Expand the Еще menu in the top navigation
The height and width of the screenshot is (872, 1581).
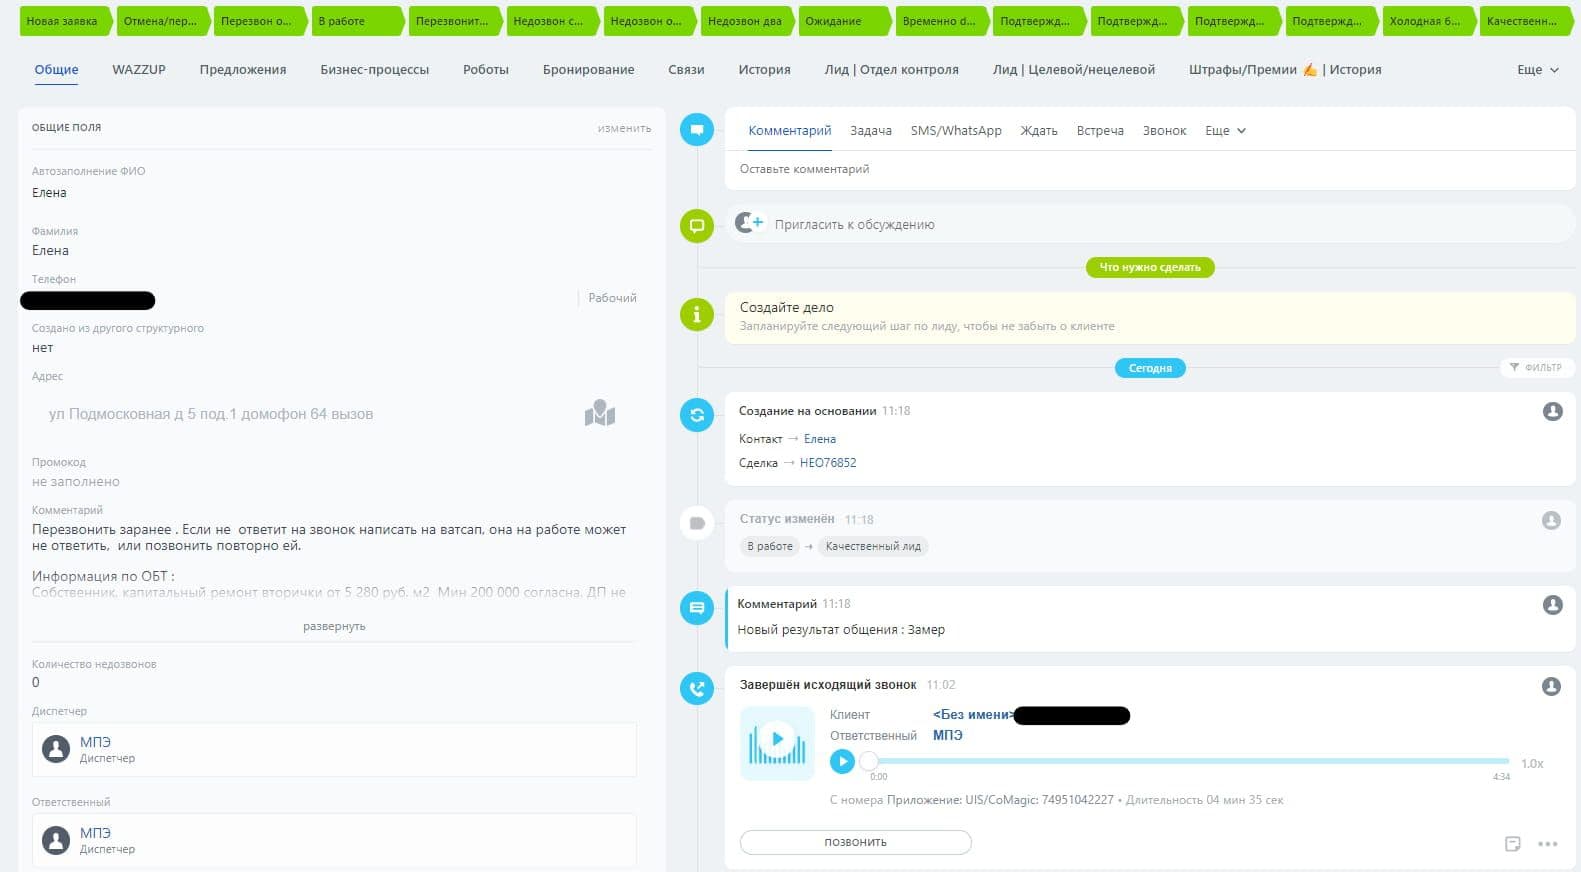click(x=1537, y=70)
